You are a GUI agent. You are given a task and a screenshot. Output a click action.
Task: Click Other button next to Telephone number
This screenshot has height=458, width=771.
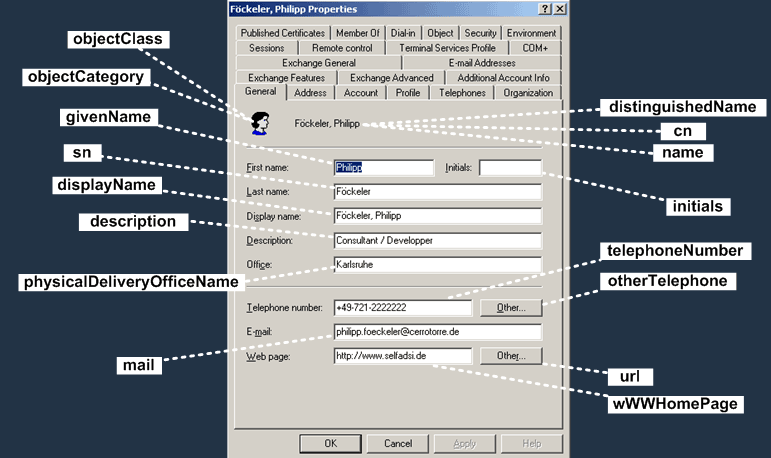point(511,307)
